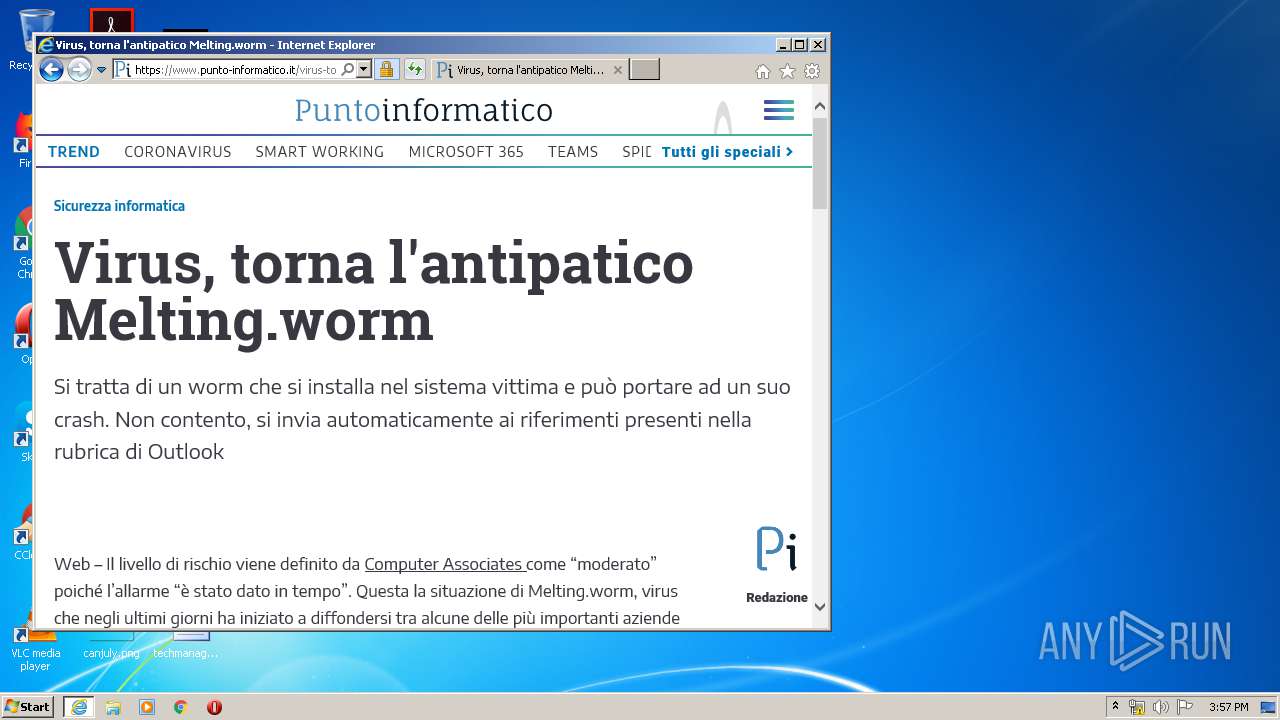This screenshot has width=1280, height=720.
Task: Close the current browser tab
Action: tap(618, 70)
